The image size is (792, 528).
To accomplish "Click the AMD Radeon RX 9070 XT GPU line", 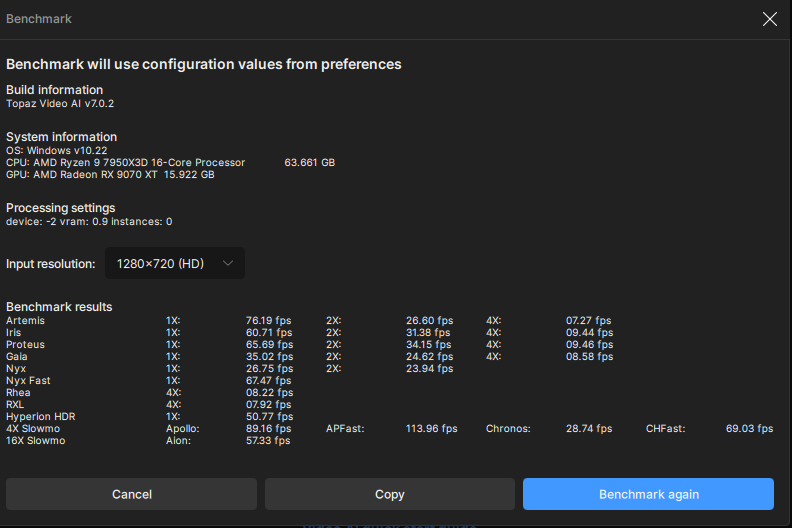I will click(x=110, y=174).
